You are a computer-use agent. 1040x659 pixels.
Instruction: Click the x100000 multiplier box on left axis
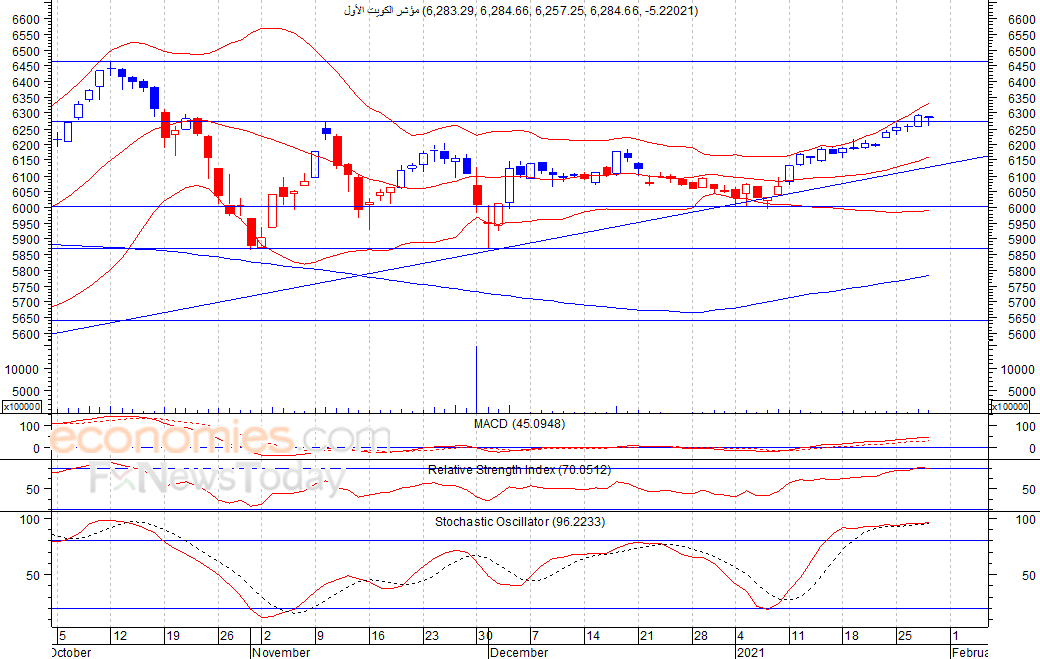pos(22,406)
